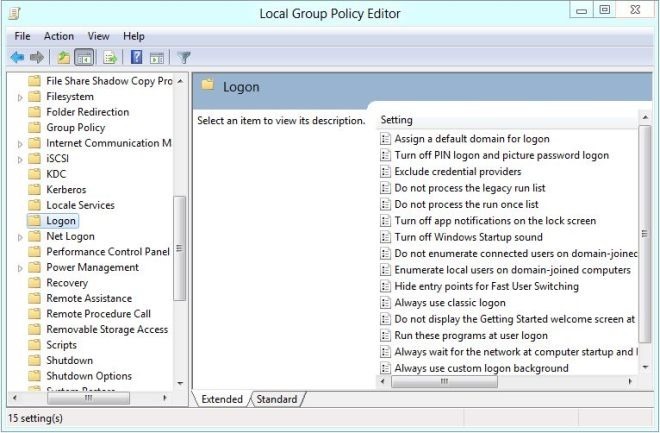Open the File menu

click(x=22, y=36)
